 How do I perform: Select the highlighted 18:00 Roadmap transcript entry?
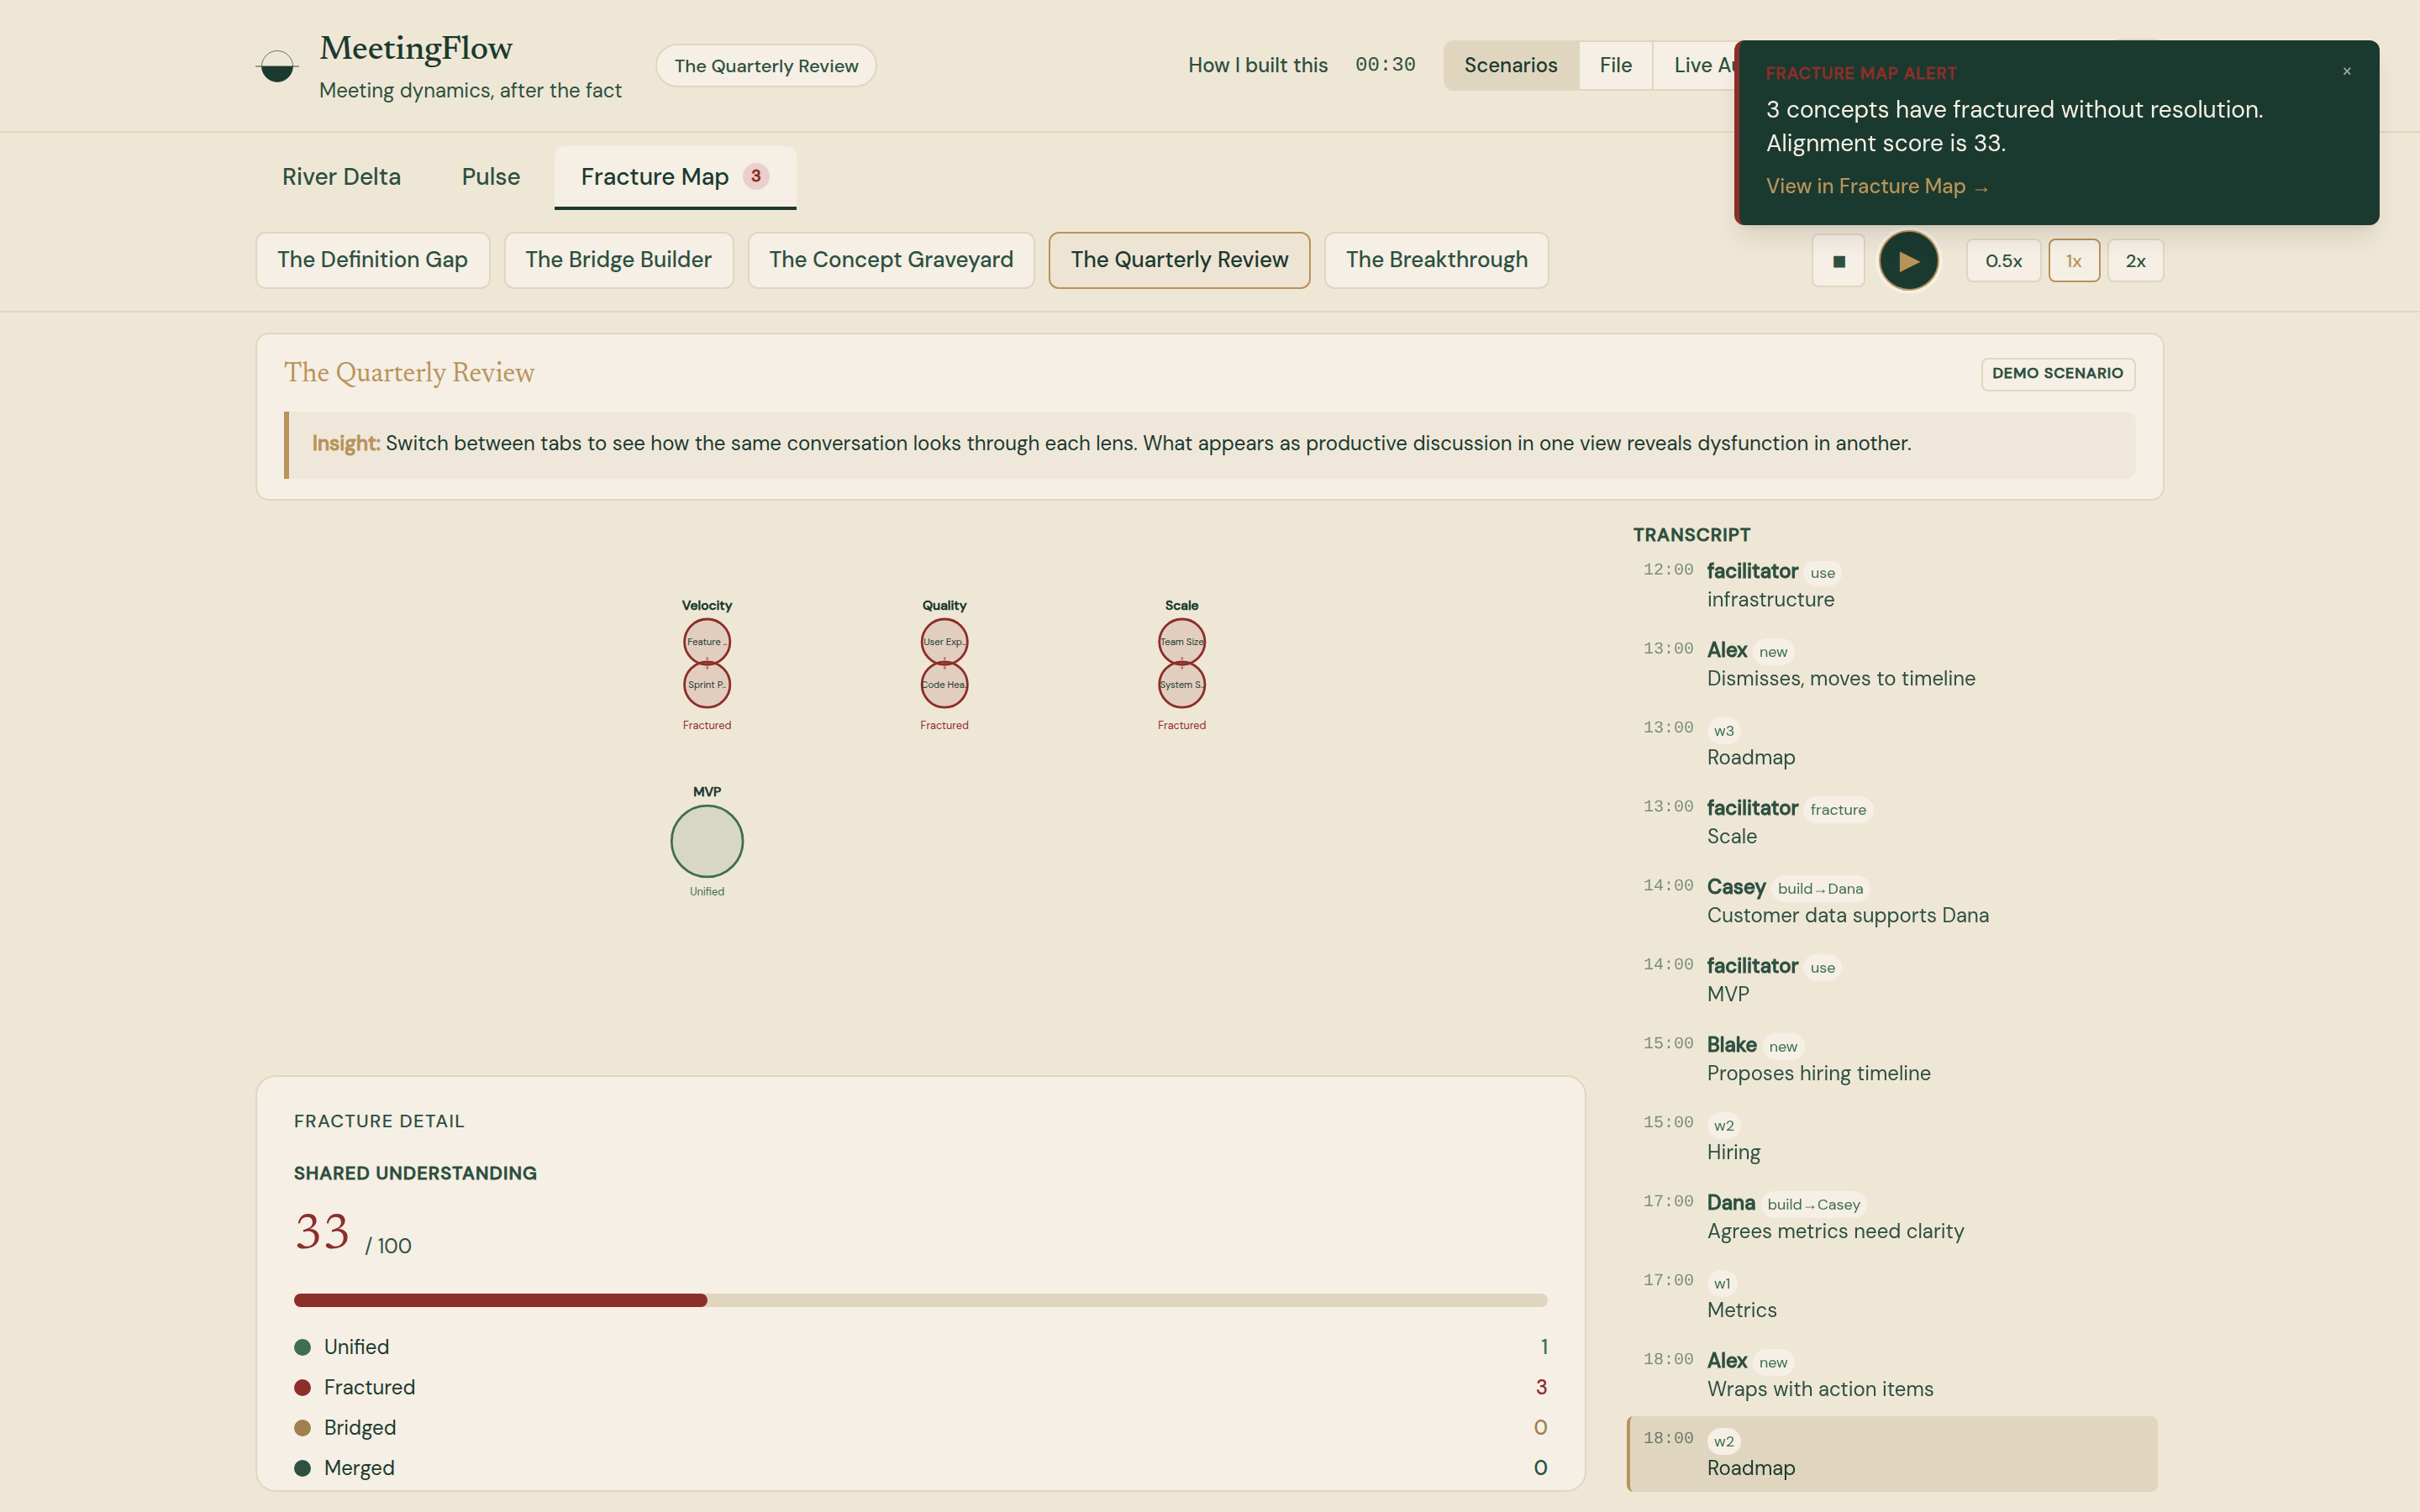click(x=1892, y=1454)
